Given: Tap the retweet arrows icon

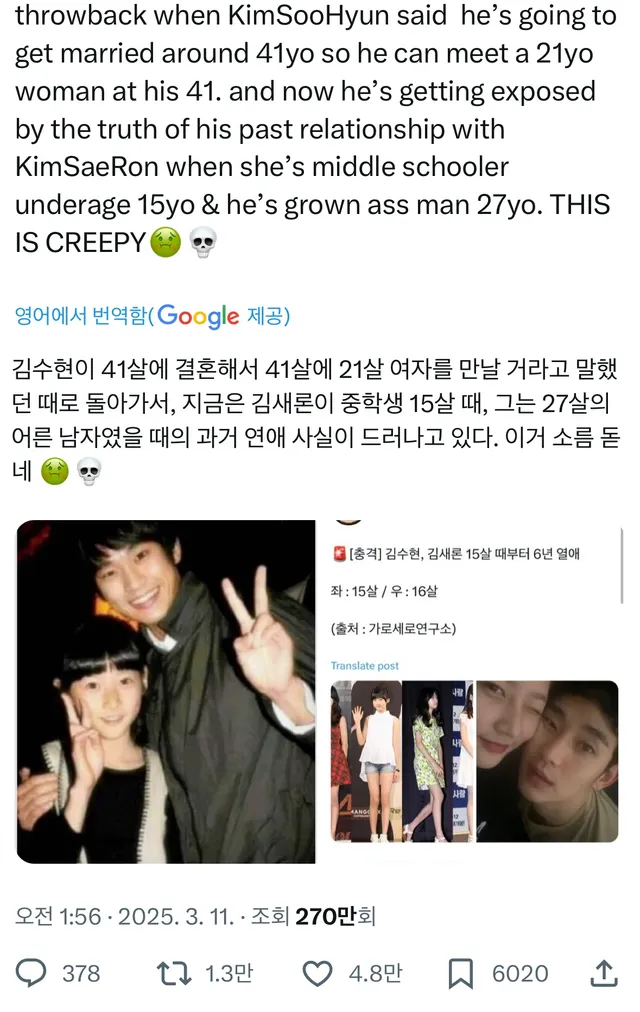Looking at the screenshot, I should 174,973.
